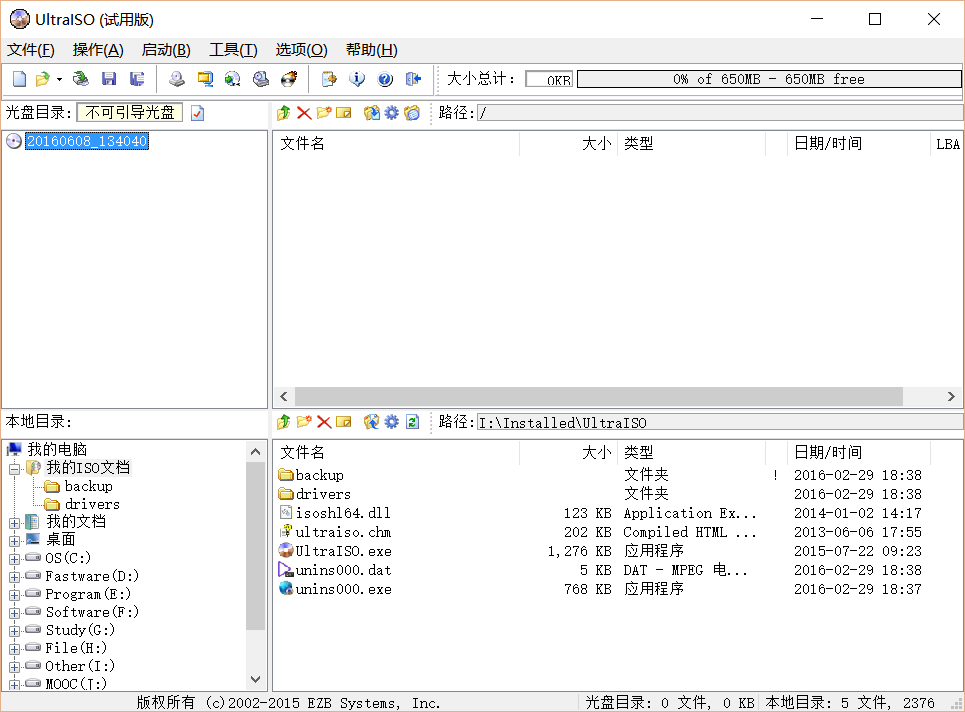Screen dimensions: 965x712
Task: Click the refresh icon in local directory toolbar
Action: point(412,422)
